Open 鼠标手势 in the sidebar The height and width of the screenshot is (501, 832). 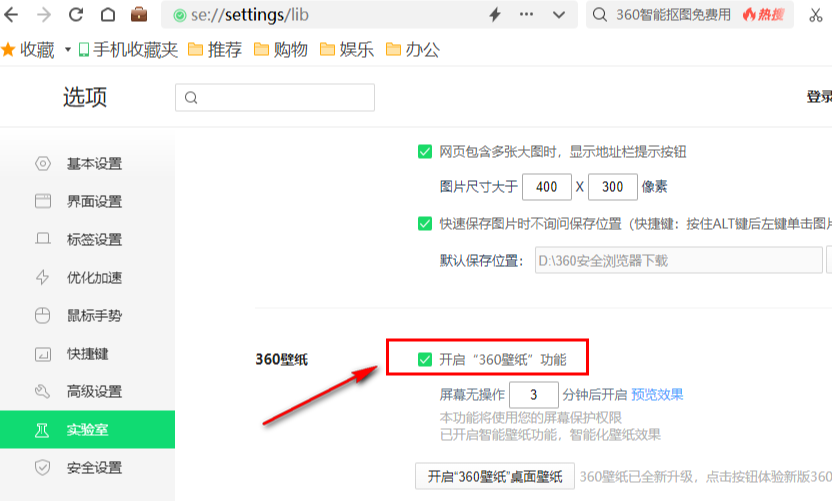[x=88, y=316]
